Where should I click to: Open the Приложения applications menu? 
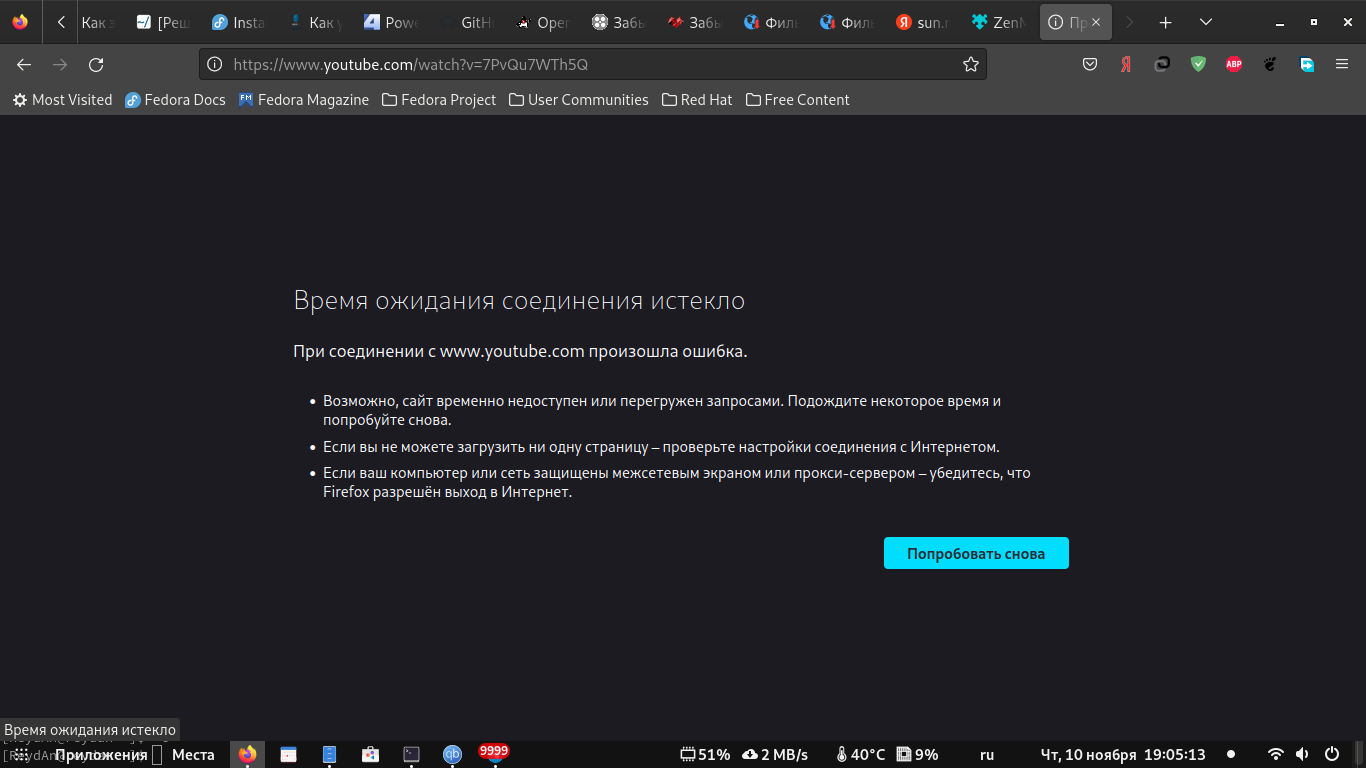click(x=101, y=754)
